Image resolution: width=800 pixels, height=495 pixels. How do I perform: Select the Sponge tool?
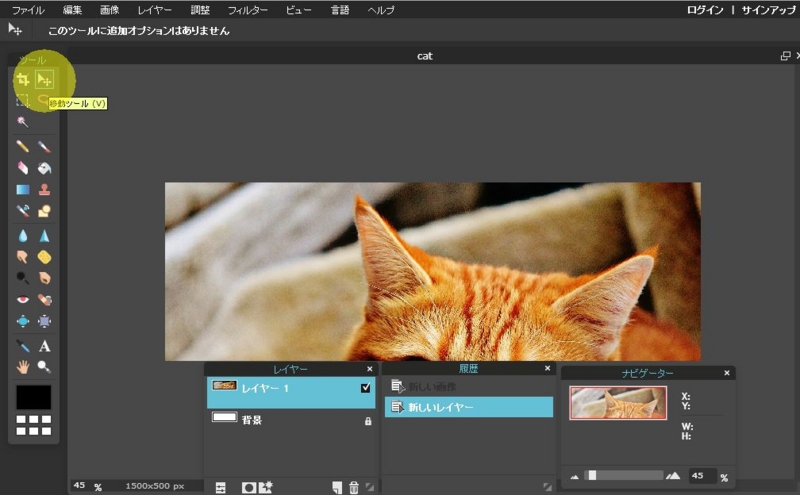pos(44,257)
